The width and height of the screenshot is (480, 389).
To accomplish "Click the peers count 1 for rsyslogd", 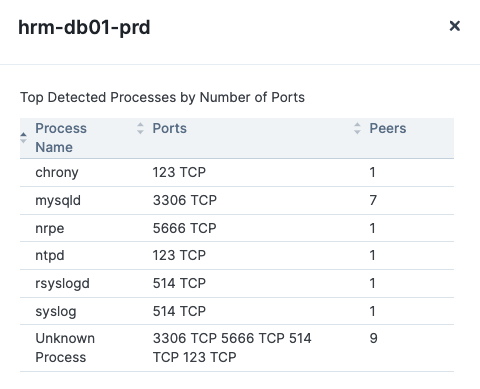I will coord(372,283).
